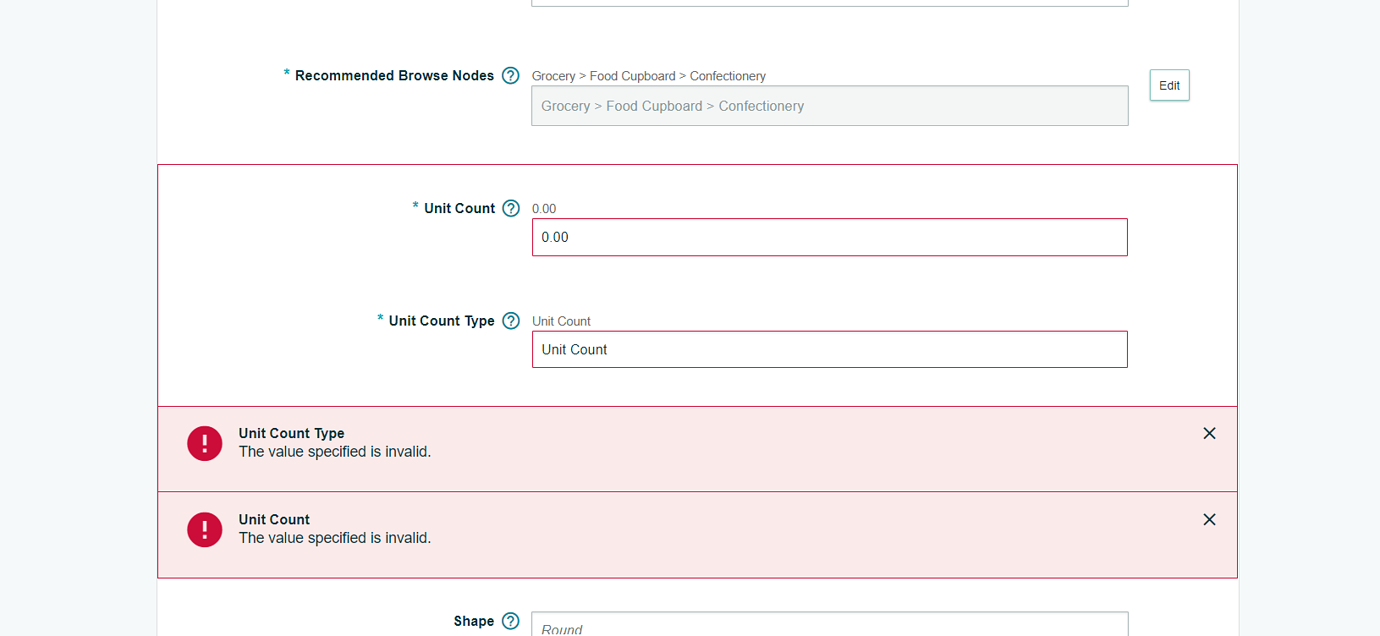The width and height of the screenshot is (1380, 636).
Task: Open the Unit Count Type selection field
Action: coord(828,349)
